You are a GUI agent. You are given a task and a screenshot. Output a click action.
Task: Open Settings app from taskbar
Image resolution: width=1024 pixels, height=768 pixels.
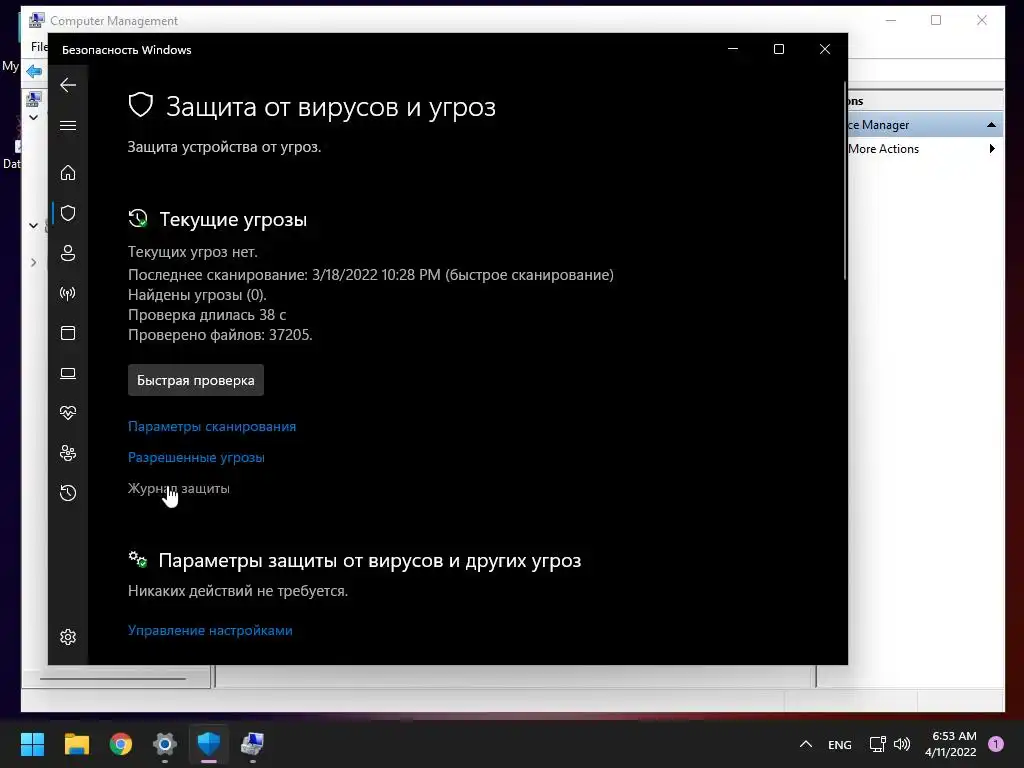point(165,744)
